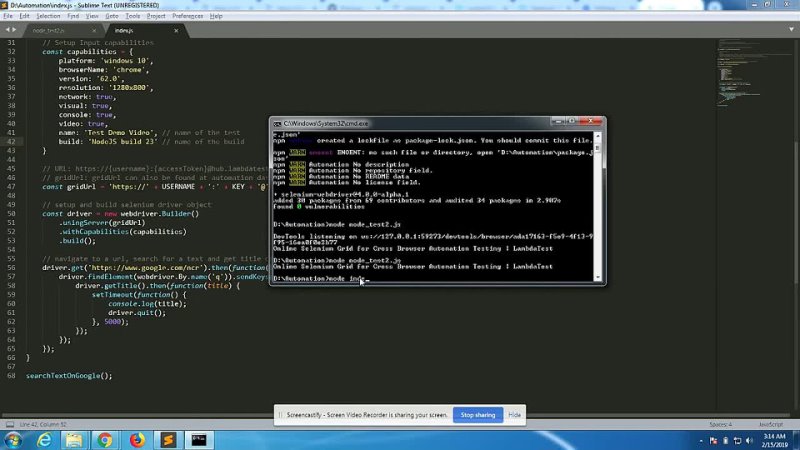Click the cmd scrollbar thumb
This screenshot has height=450, width=800.
(597, 148)
